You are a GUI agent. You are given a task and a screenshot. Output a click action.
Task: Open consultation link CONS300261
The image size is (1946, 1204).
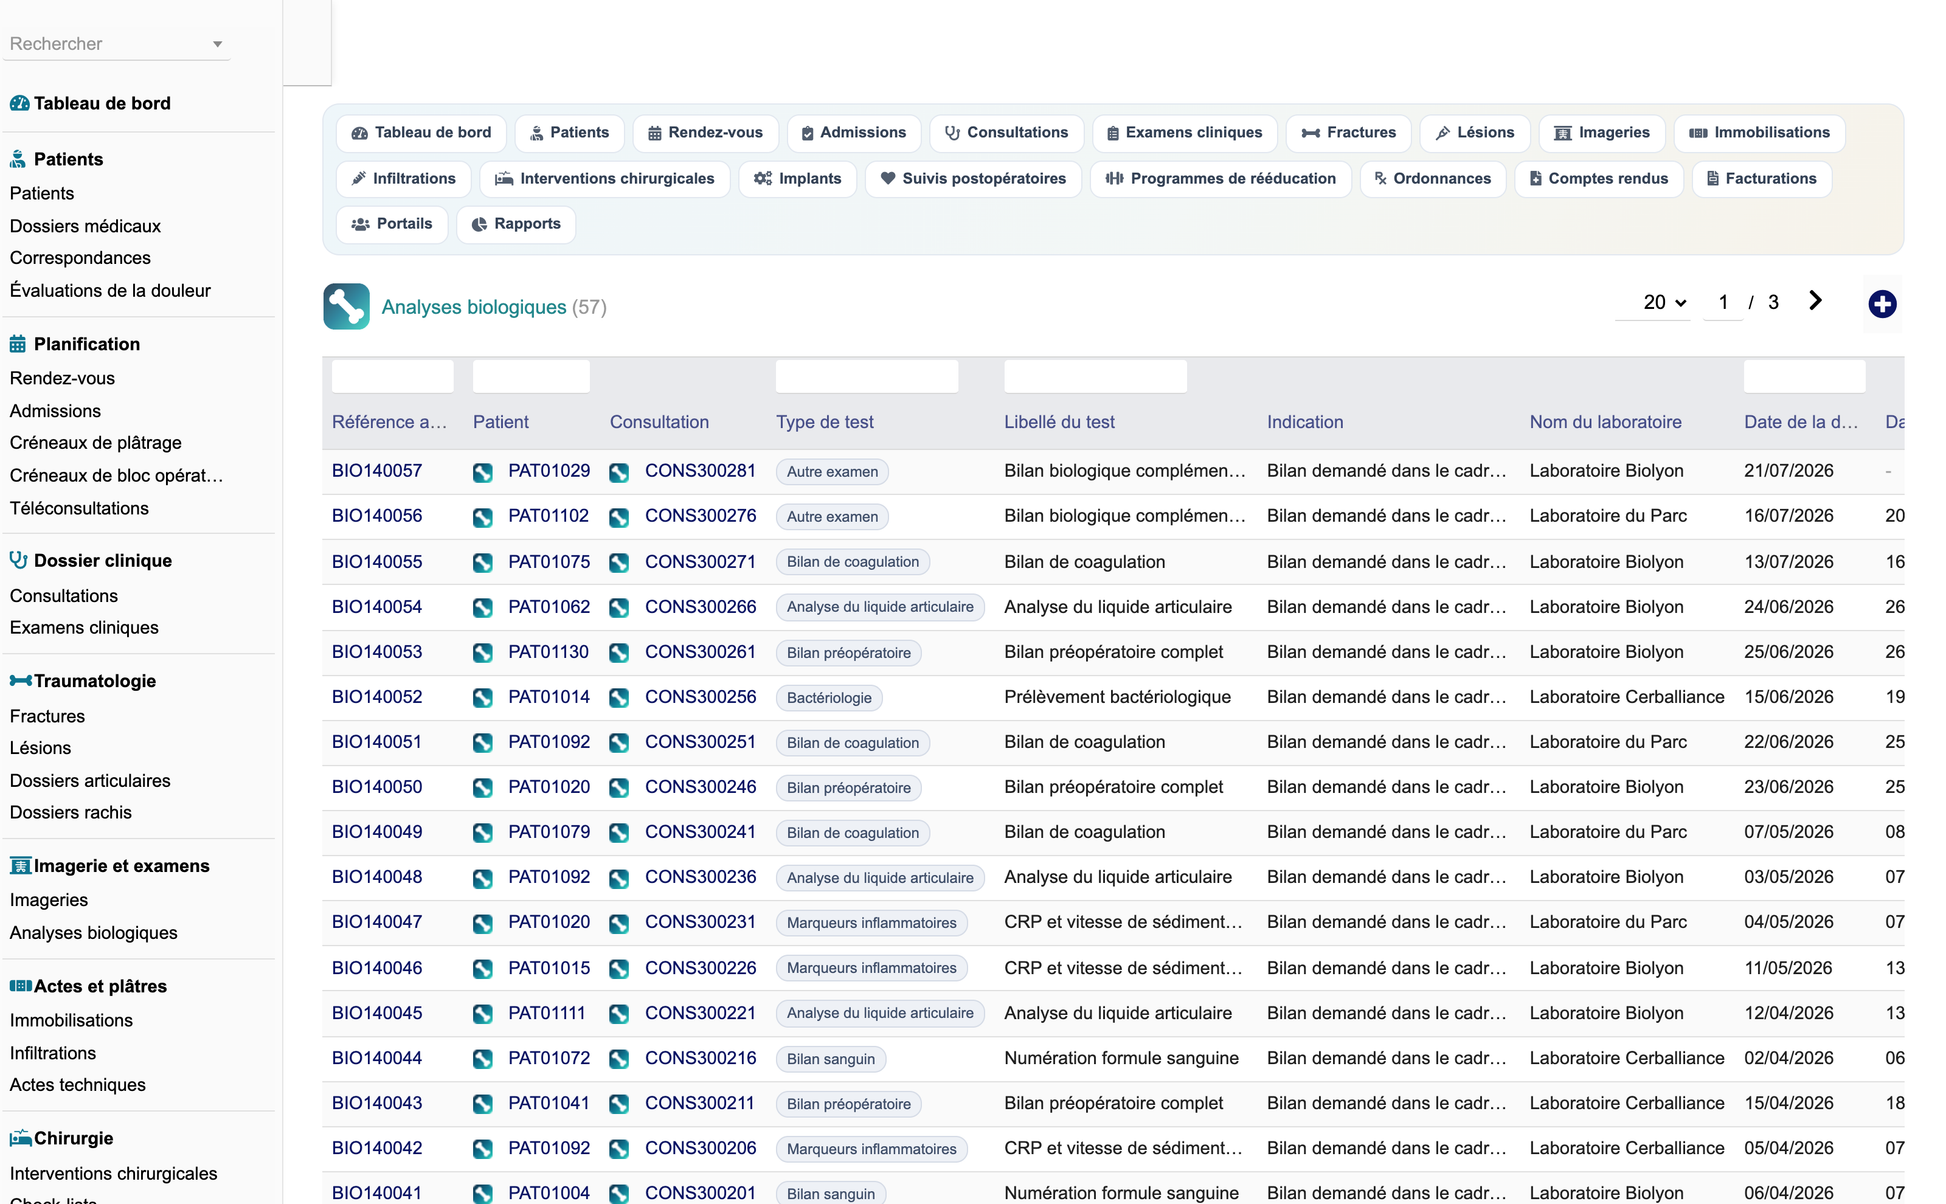click(700, 652)
